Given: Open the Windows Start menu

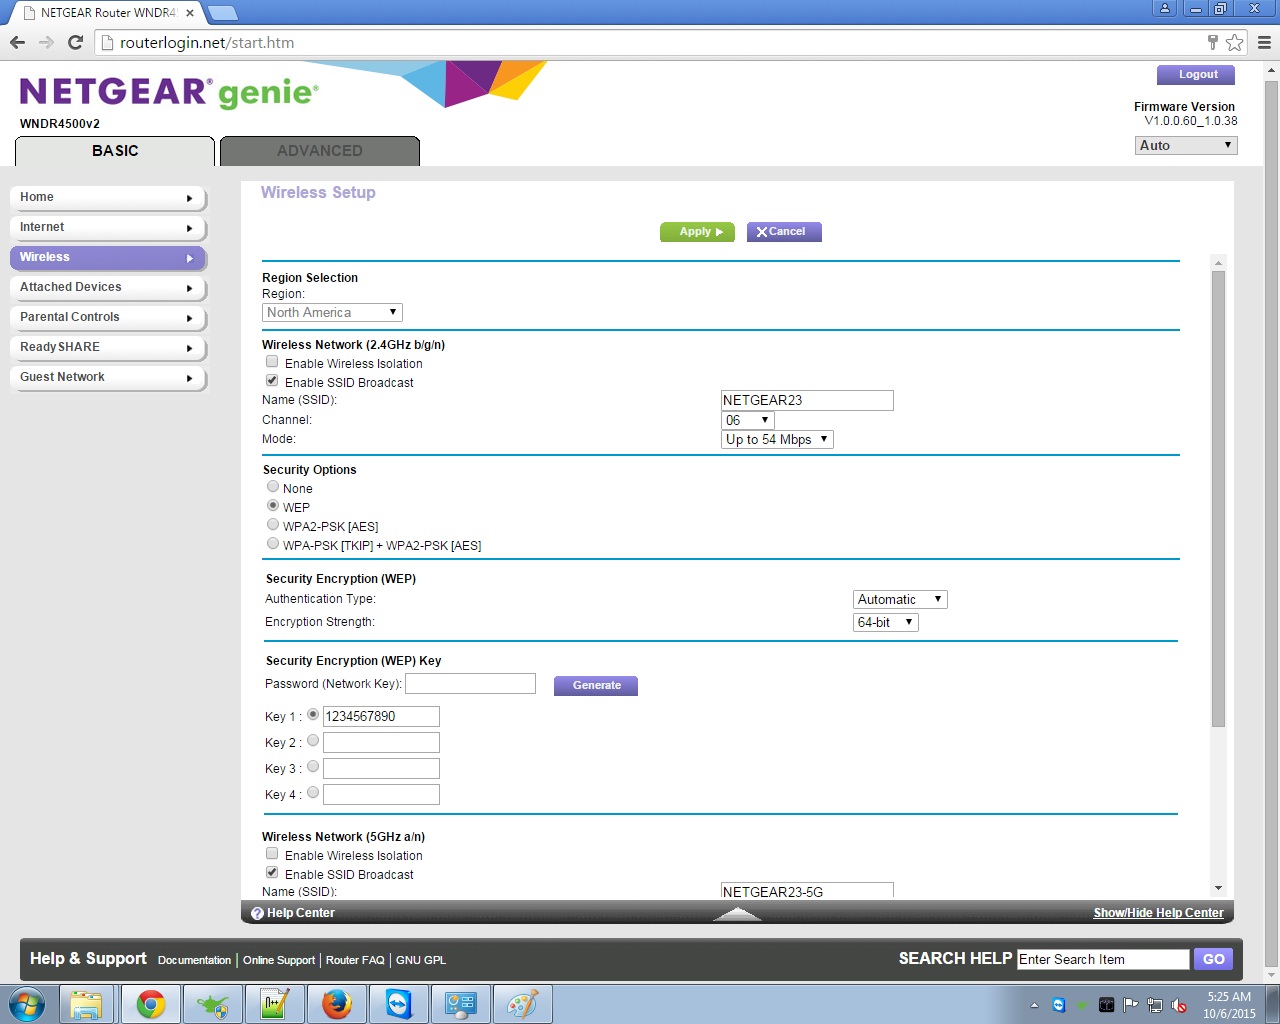Looking at the screenshot, I should click(27, 1004).
